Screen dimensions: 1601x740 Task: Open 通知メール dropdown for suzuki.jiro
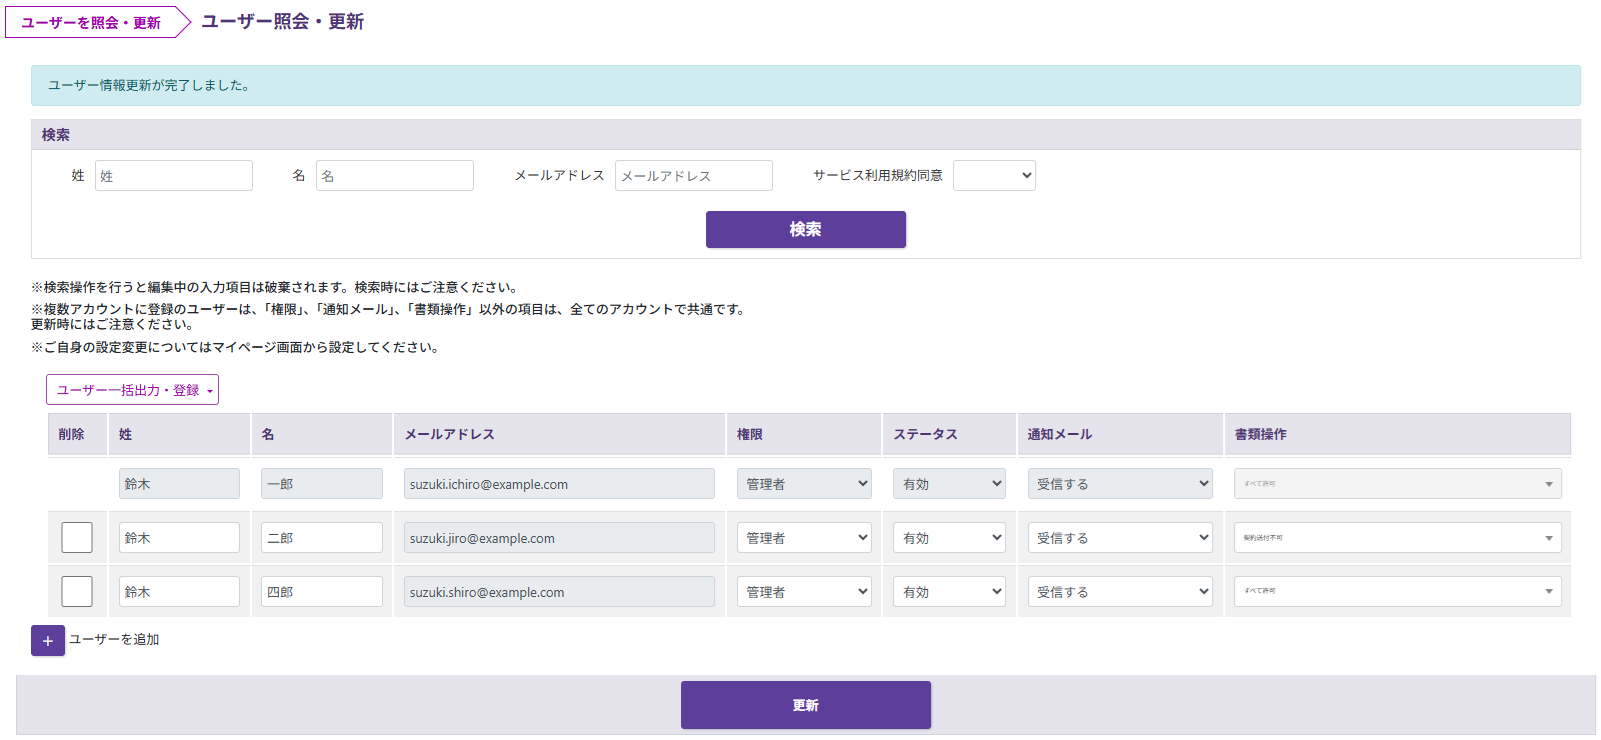click(1120, 538)
